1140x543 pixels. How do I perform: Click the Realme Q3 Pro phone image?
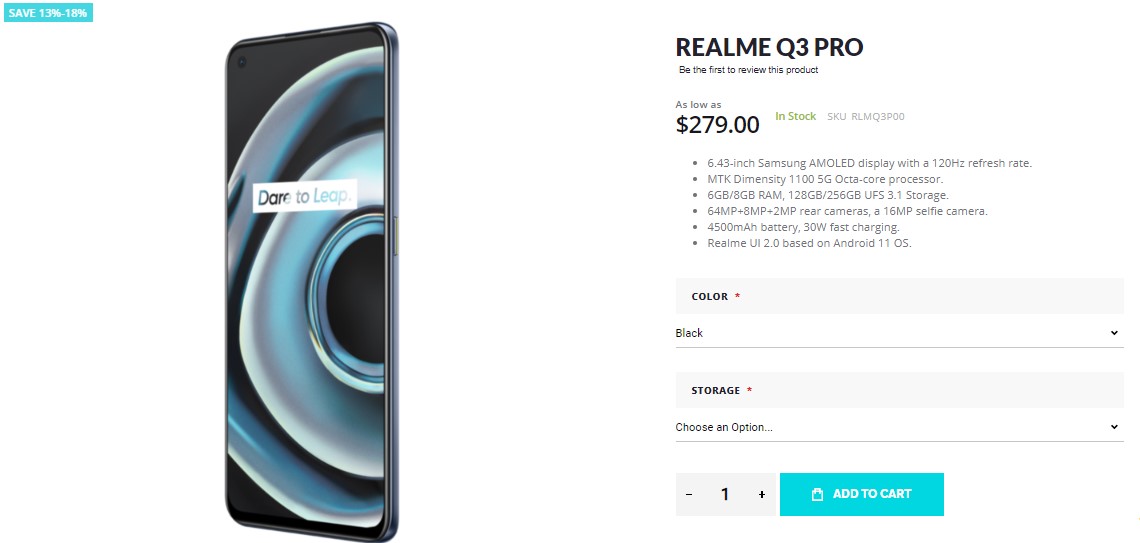(311, 280)
